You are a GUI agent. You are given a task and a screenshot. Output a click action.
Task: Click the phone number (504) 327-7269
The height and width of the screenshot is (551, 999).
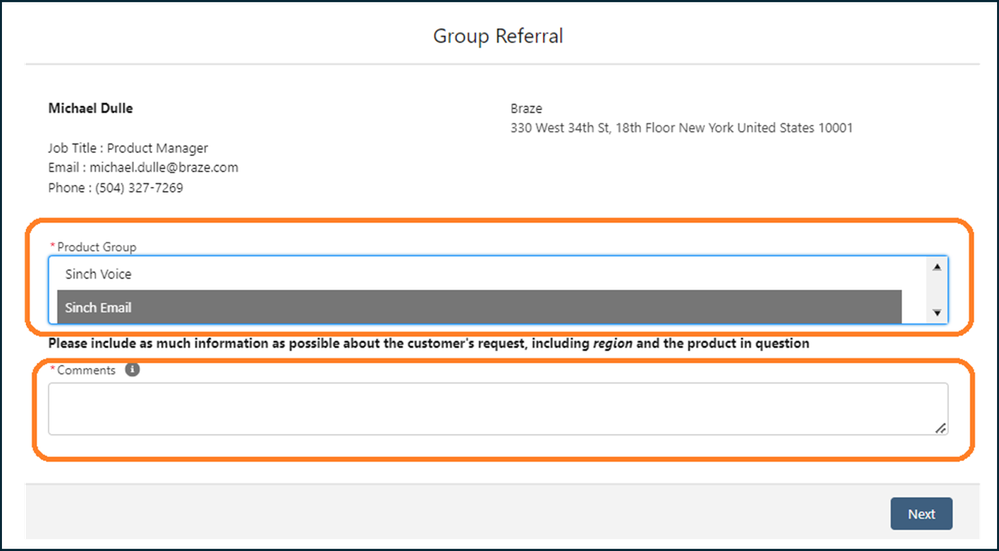139,188
